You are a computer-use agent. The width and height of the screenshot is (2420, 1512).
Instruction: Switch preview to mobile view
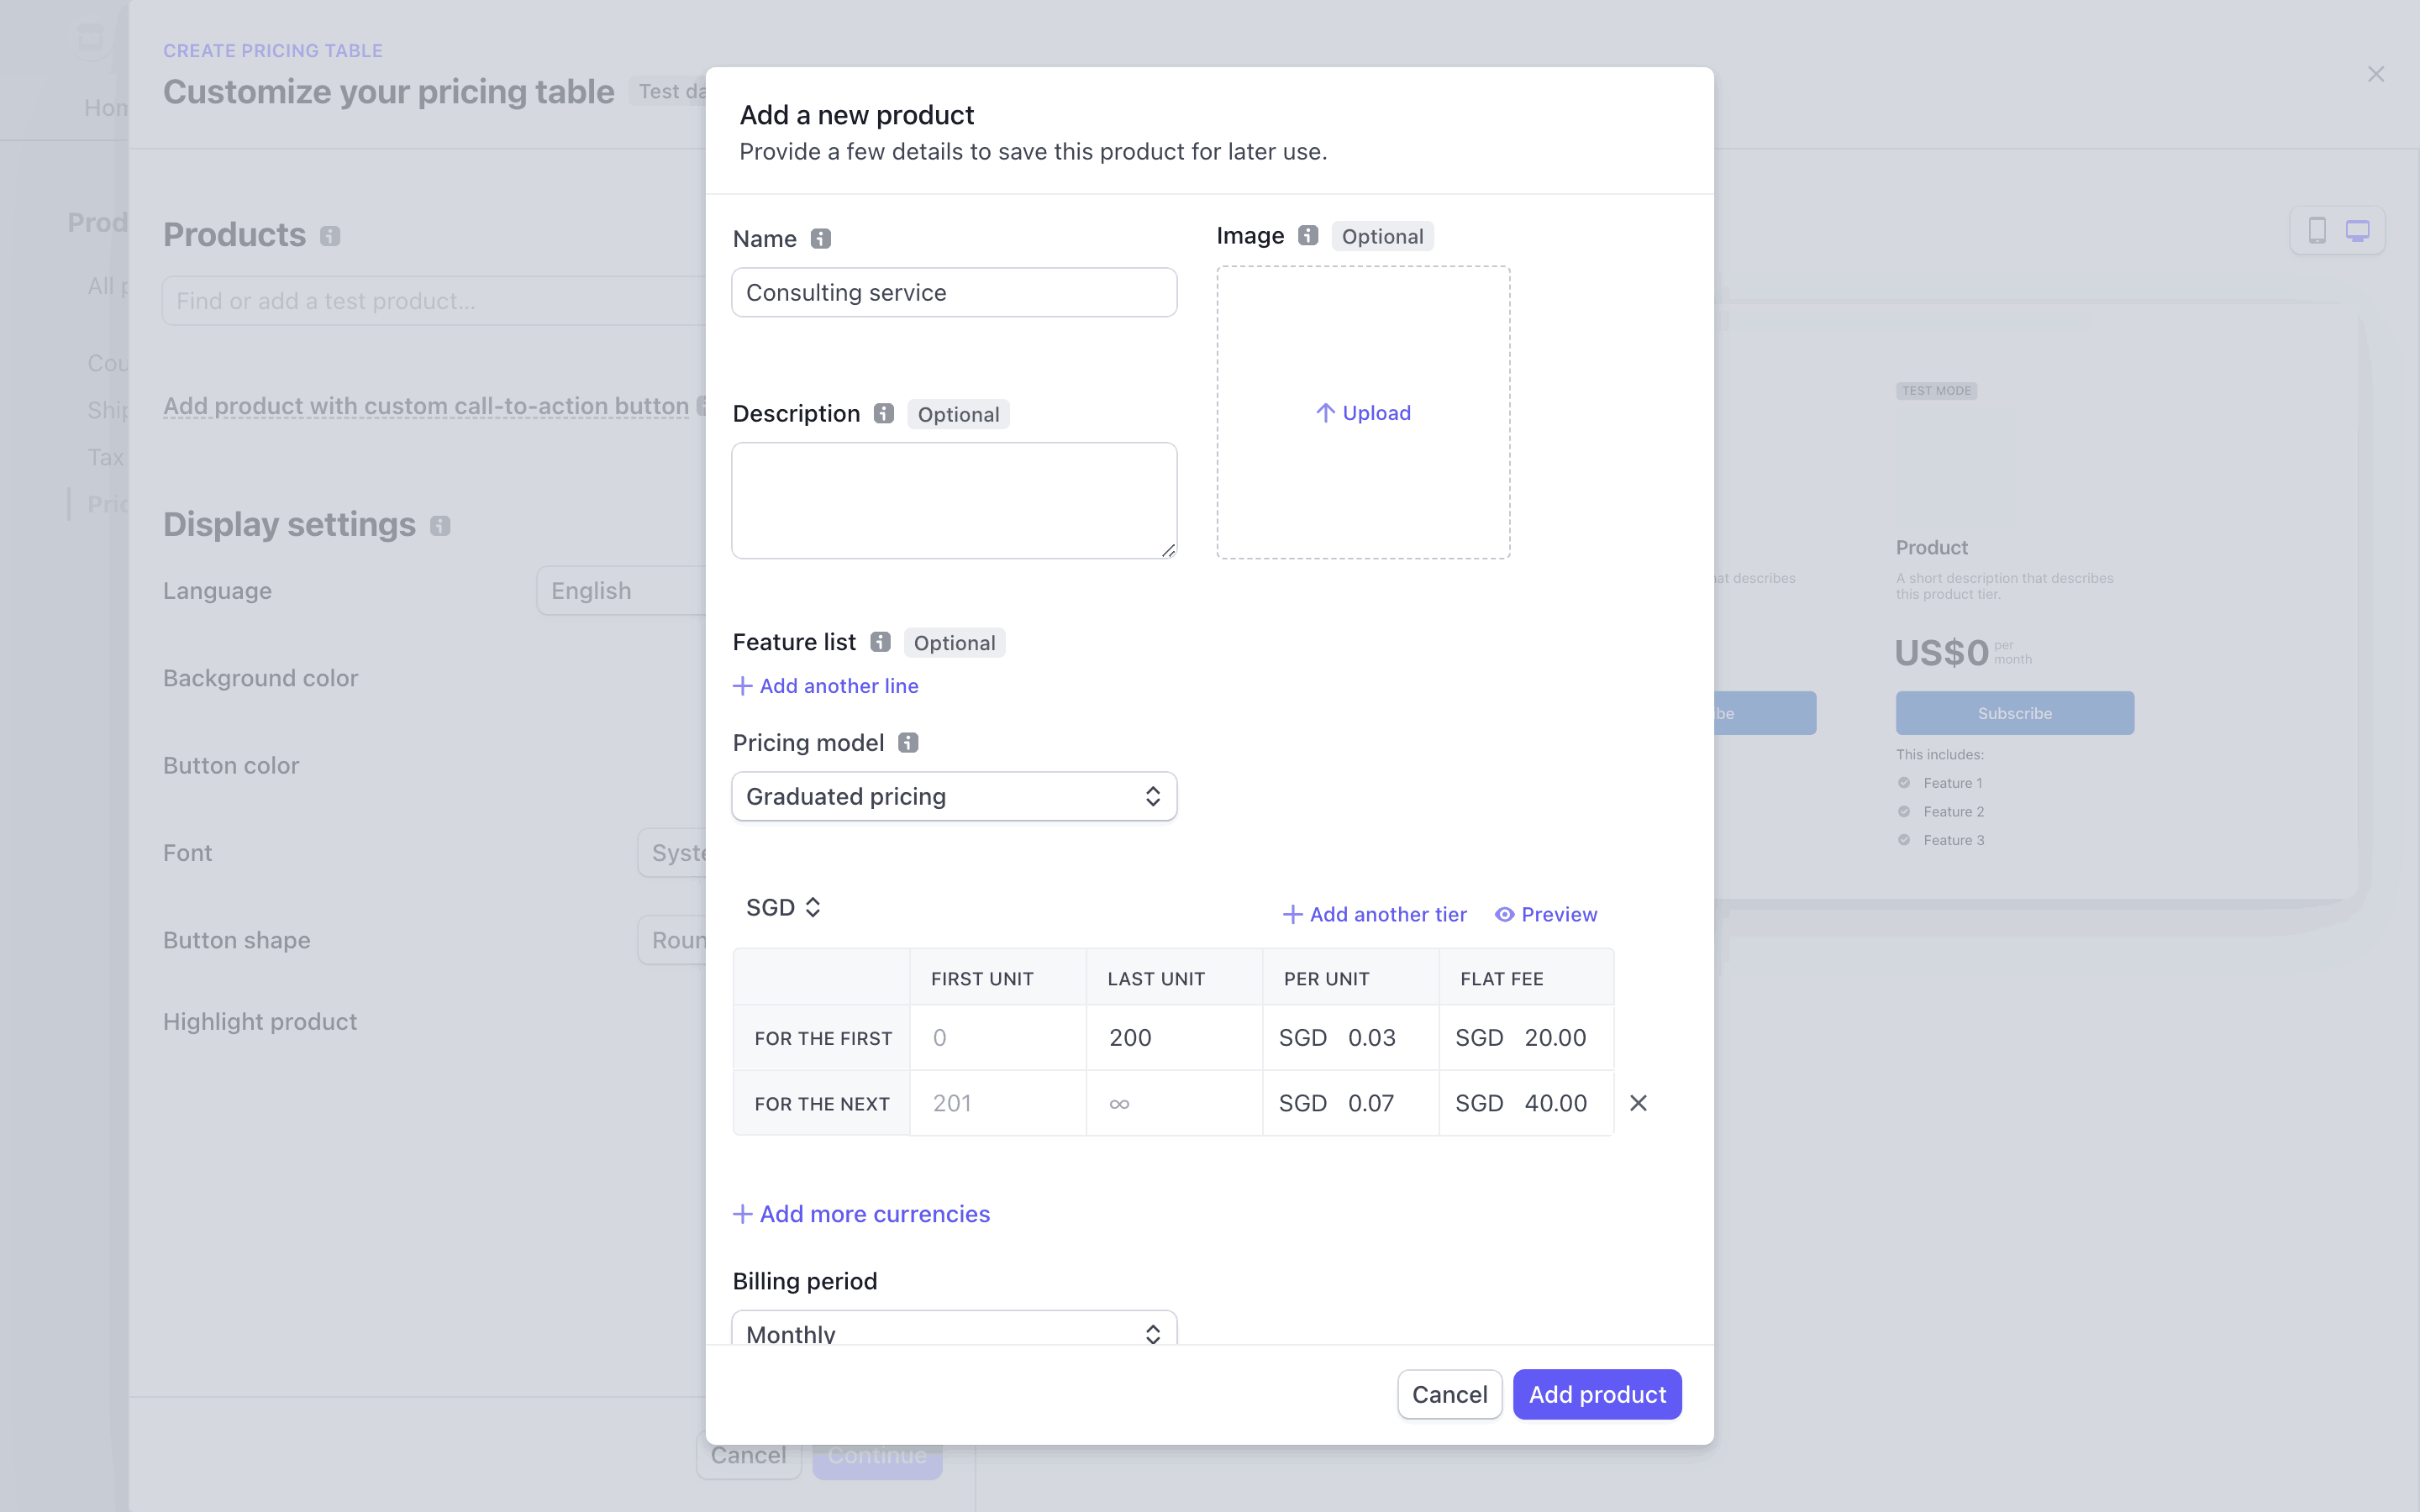point(2318,230)
